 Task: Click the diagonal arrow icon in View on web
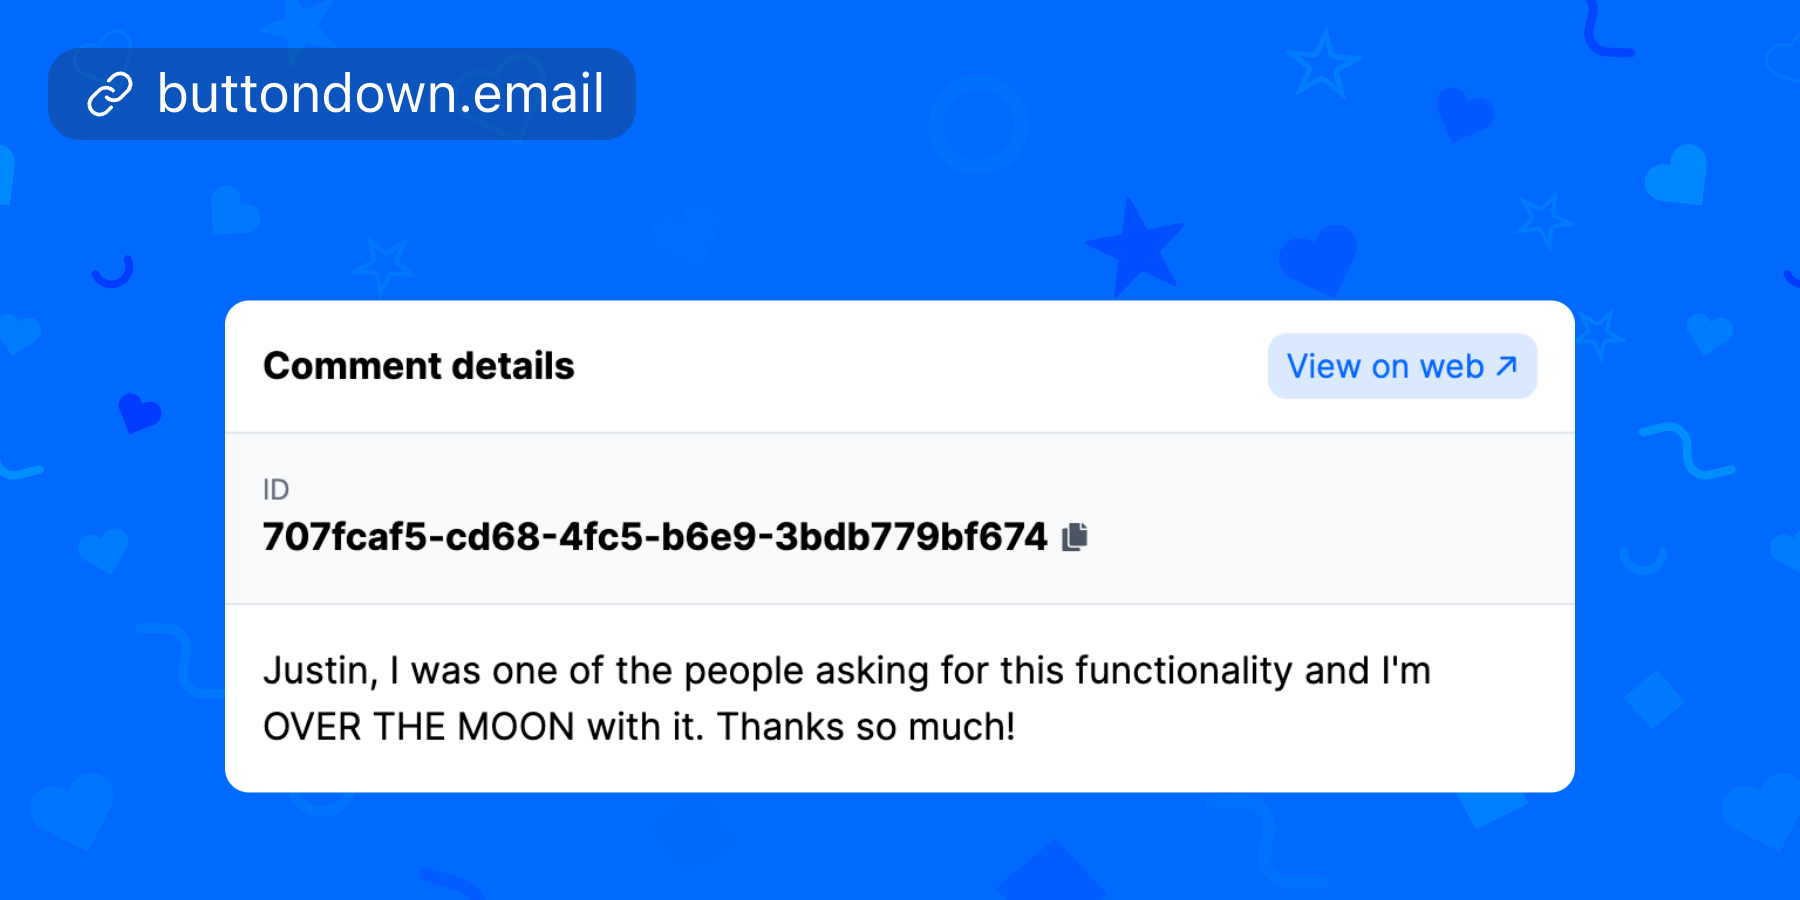coord(1507,366)
